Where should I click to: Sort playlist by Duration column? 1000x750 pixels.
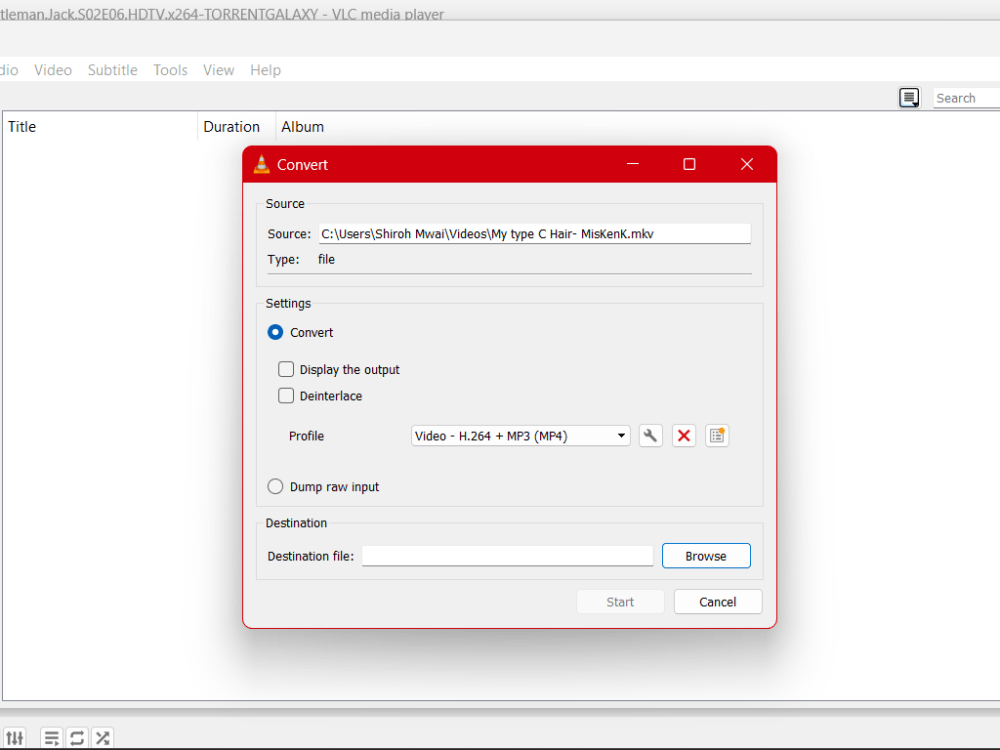click(x=237, y=127)
